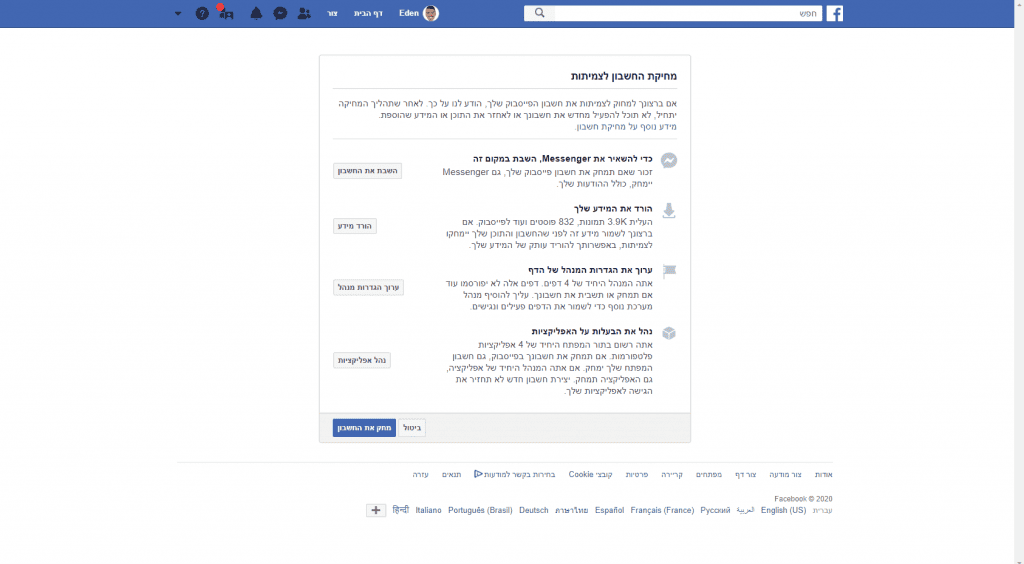Open בחירות בקשר למודעות footer link

click(515, 475)
